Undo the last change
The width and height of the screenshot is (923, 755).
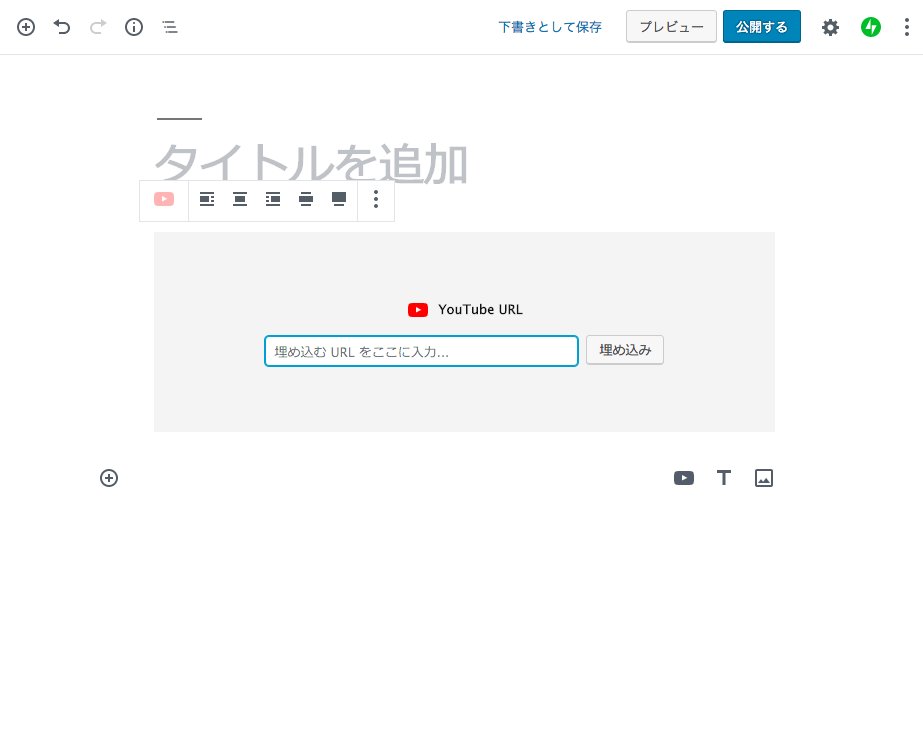point(62,27)
